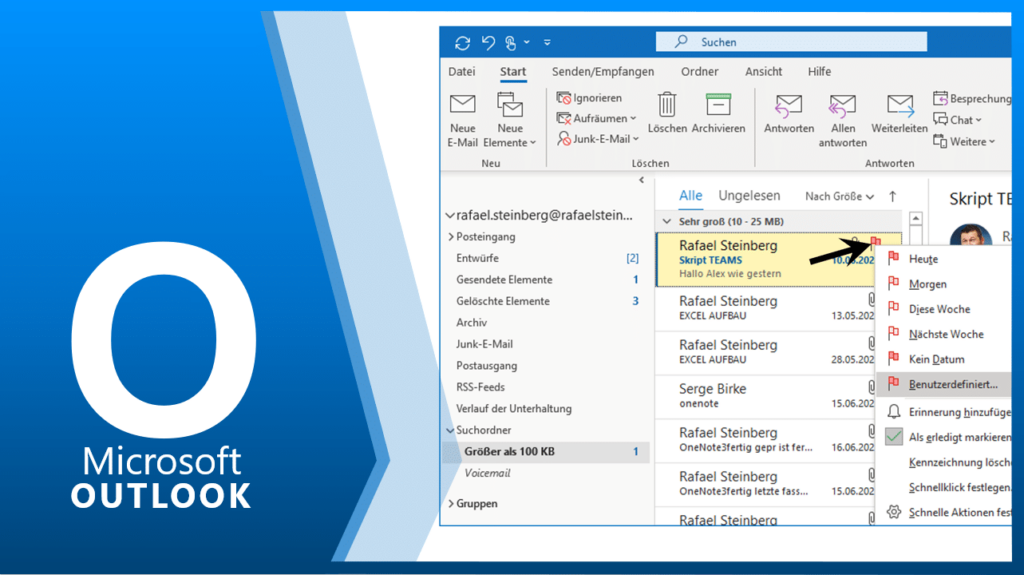1024x575 pixels.
Task: Open the Neue Elemente dropdown
Action: 509,120
